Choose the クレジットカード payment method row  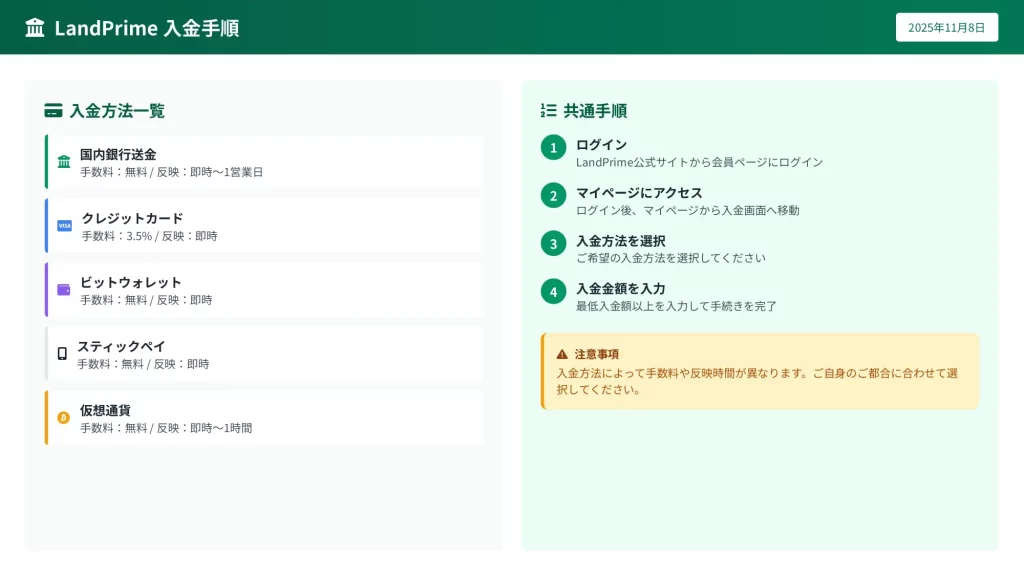264,226
